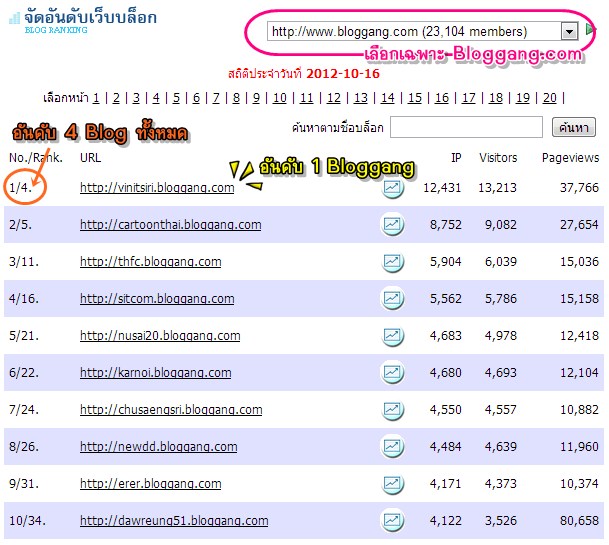This screenshot has width=609, height=545.
Task: Click the statistics date 2012-10-16
Action: (x=343, y=73)
